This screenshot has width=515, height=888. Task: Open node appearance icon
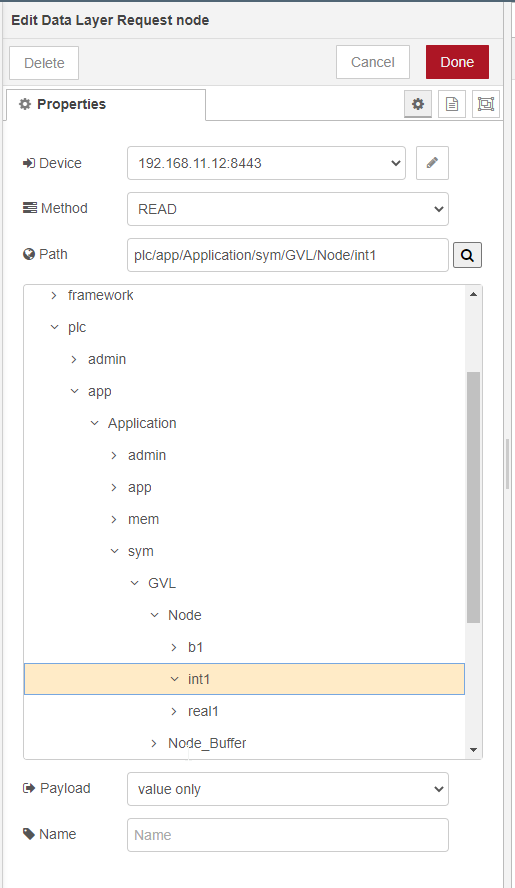point(486,104)
